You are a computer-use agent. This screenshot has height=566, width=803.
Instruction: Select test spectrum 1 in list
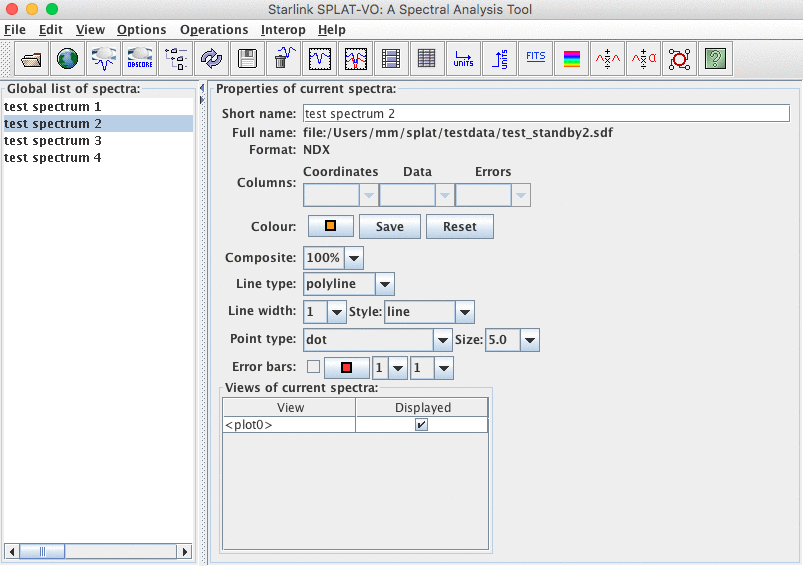click(x=98, y=107)
